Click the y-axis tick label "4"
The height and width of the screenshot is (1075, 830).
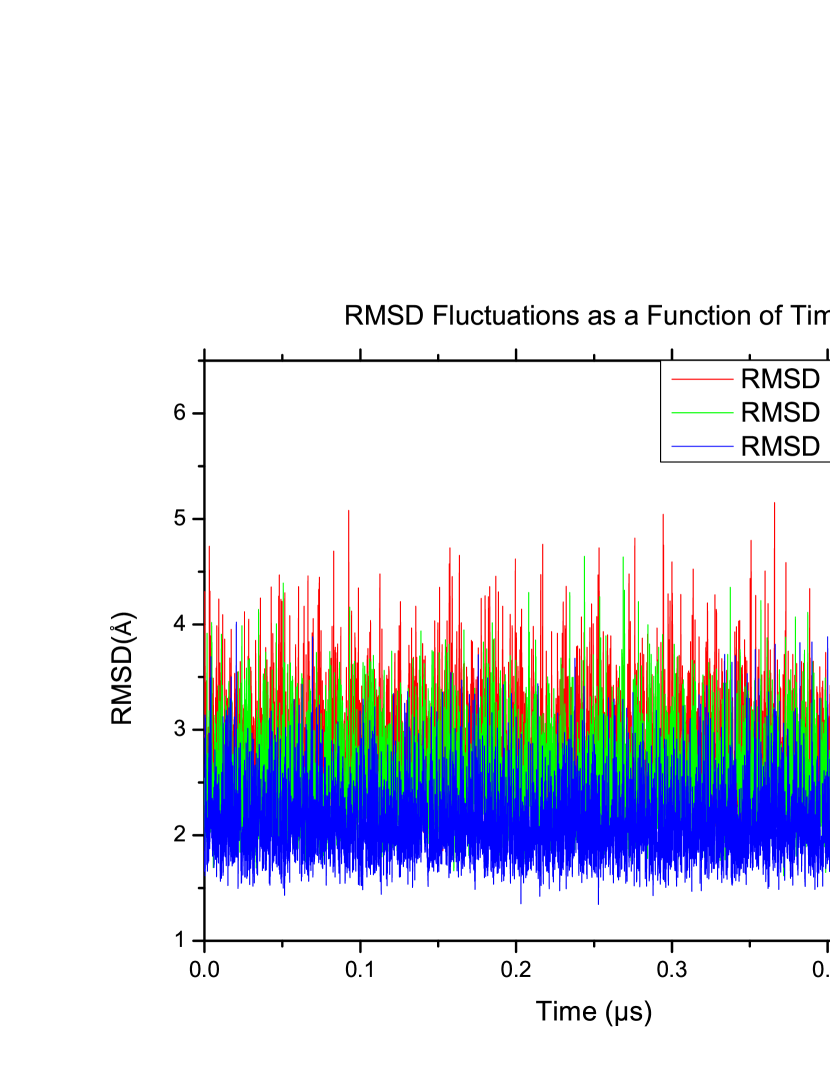[x=180, y=624]
